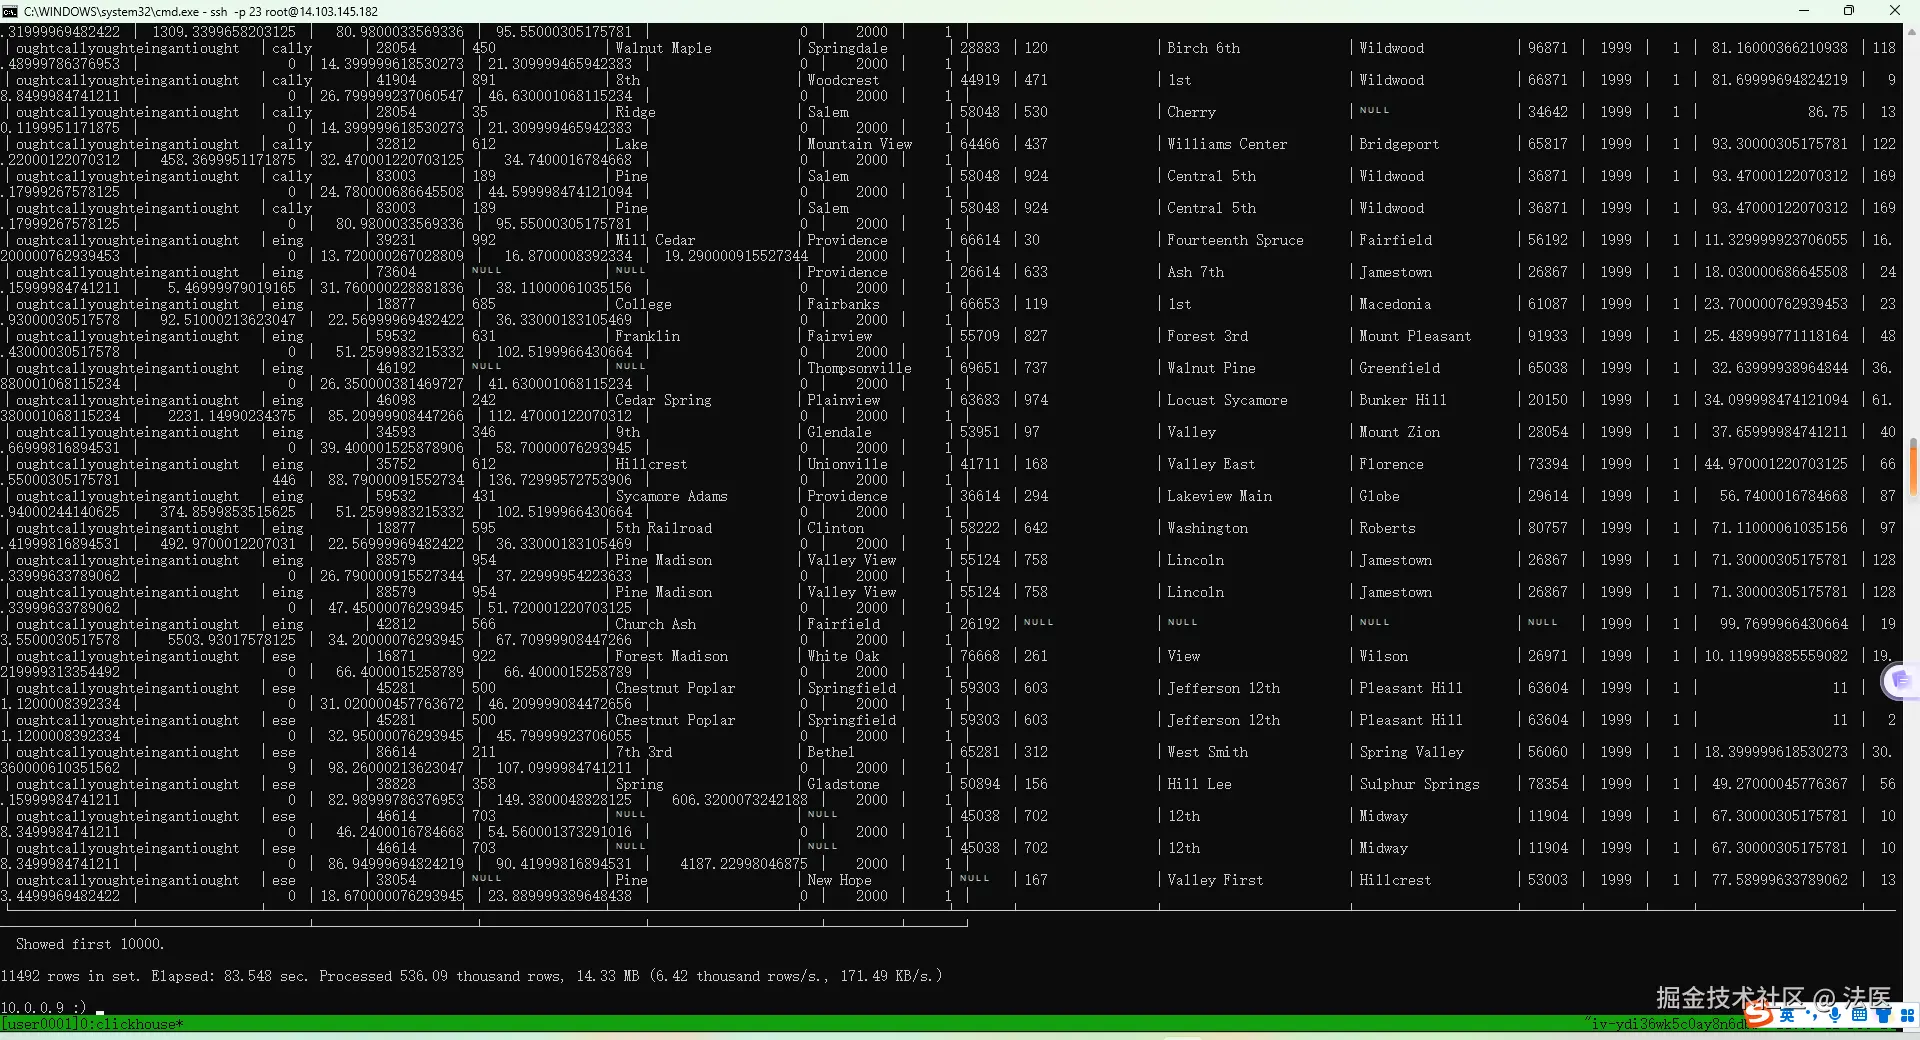1920x1040 pixels.
Task: Select the 'Church Ash' cell
Action: pos(655,624)
